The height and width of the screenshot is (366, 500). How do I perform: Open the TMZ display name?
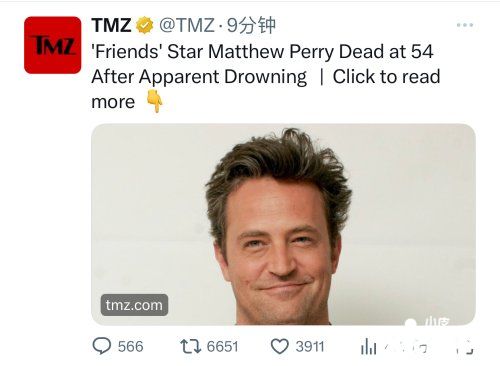tap(111, 25)
